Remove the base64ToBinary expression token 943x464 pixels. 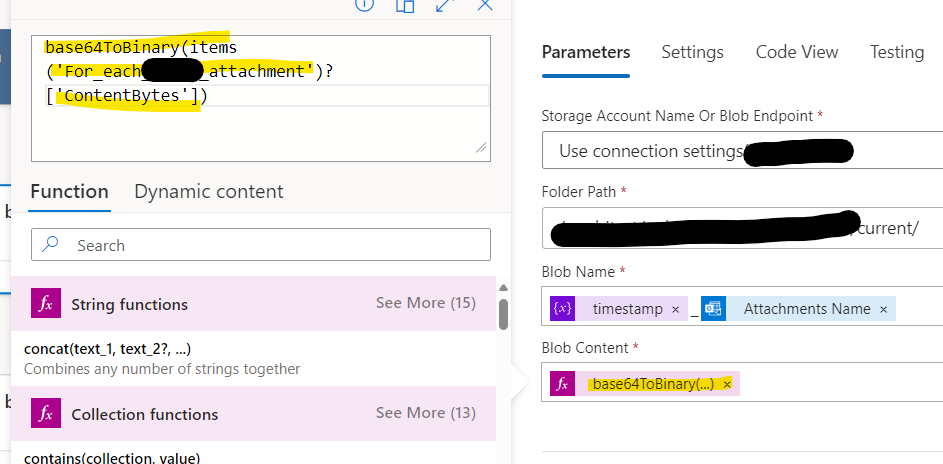(x=727, y=384)
